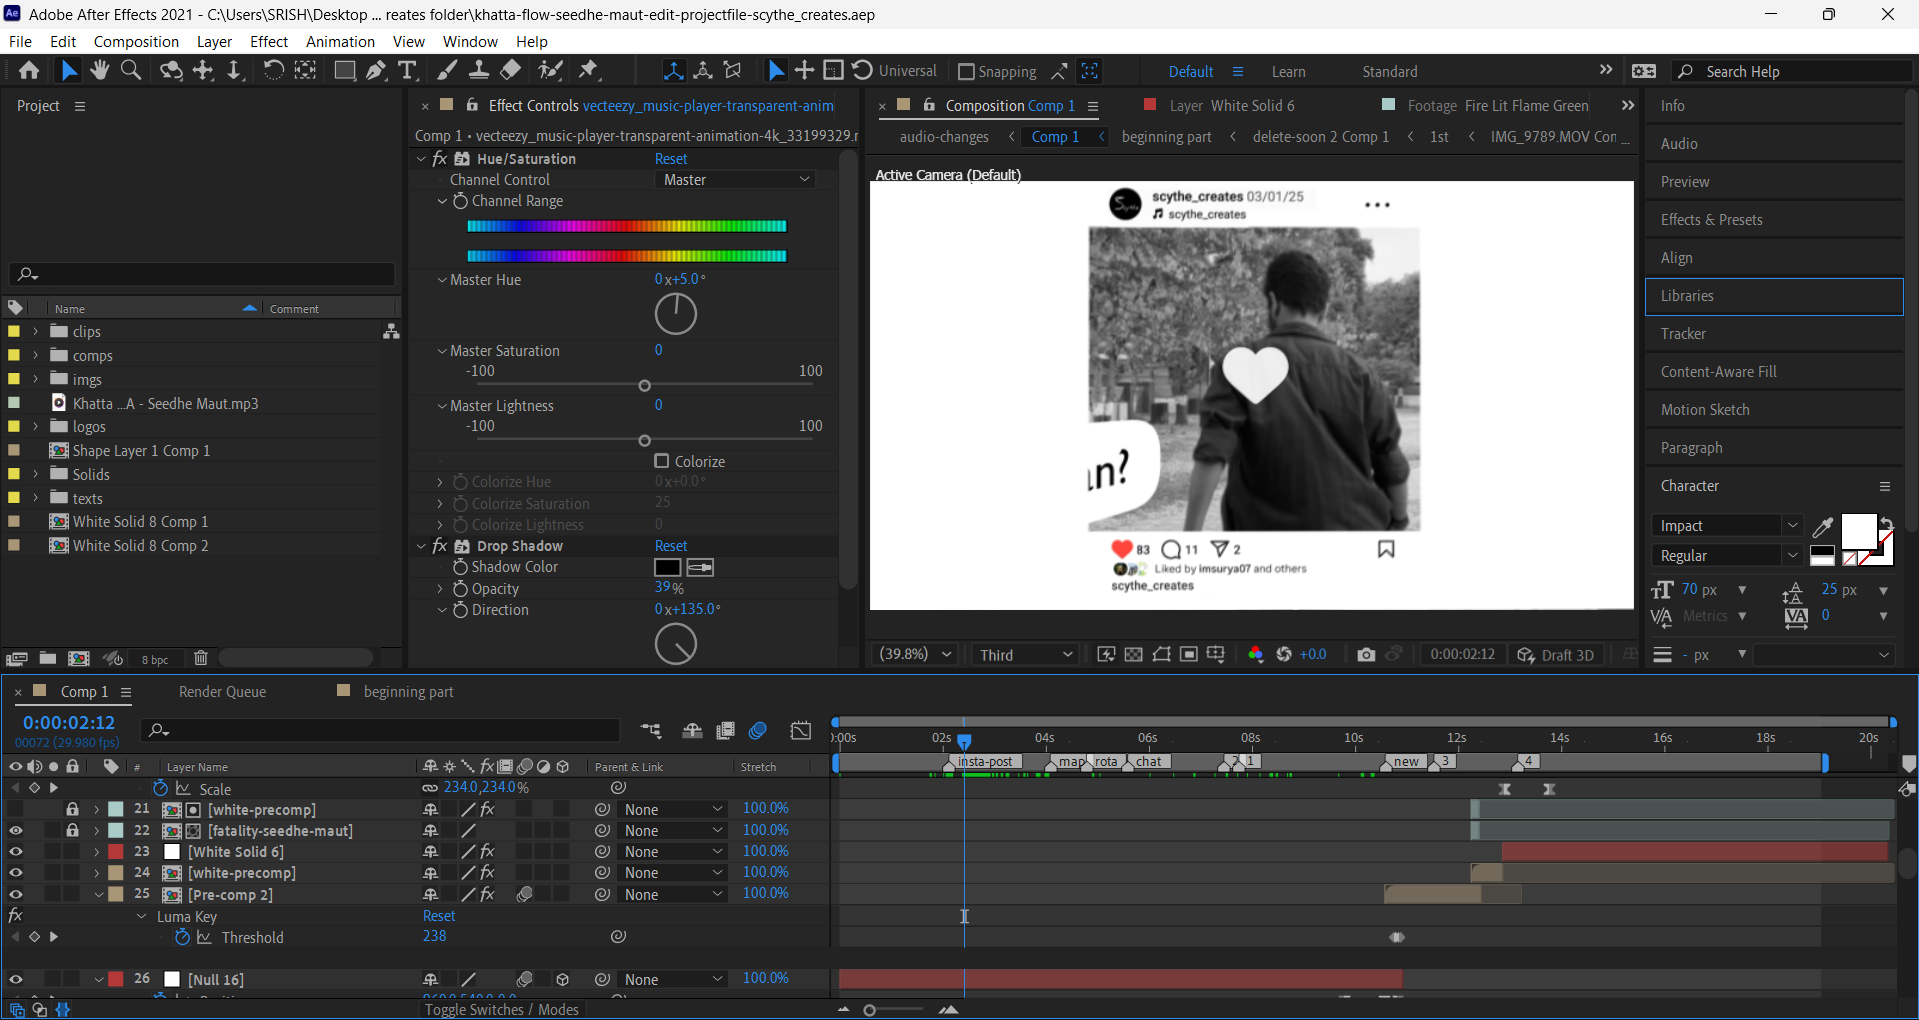Image resolution: width=1919 pixels, height=1020 pixels.
Task: Toggle the Snapping checkbox
Action: (x=966, y=72)
